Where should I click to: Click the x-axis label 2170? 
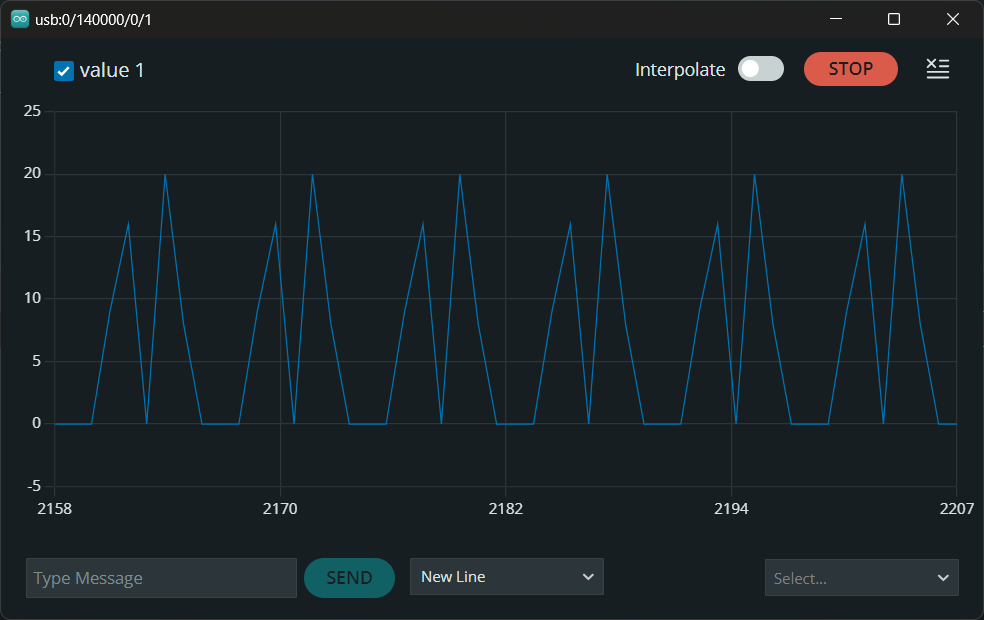coord(280,509)
